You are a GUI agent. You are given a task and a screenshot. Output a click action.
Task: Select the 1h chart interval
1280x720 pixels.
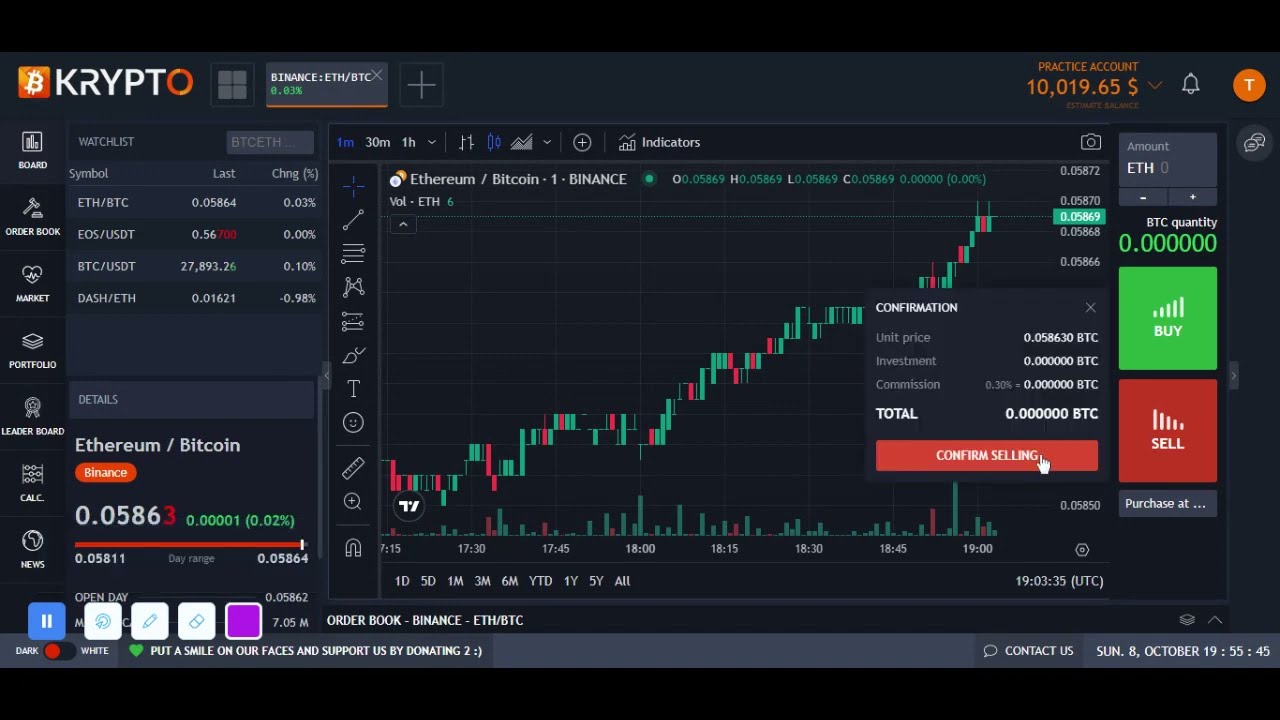point(408,142)
